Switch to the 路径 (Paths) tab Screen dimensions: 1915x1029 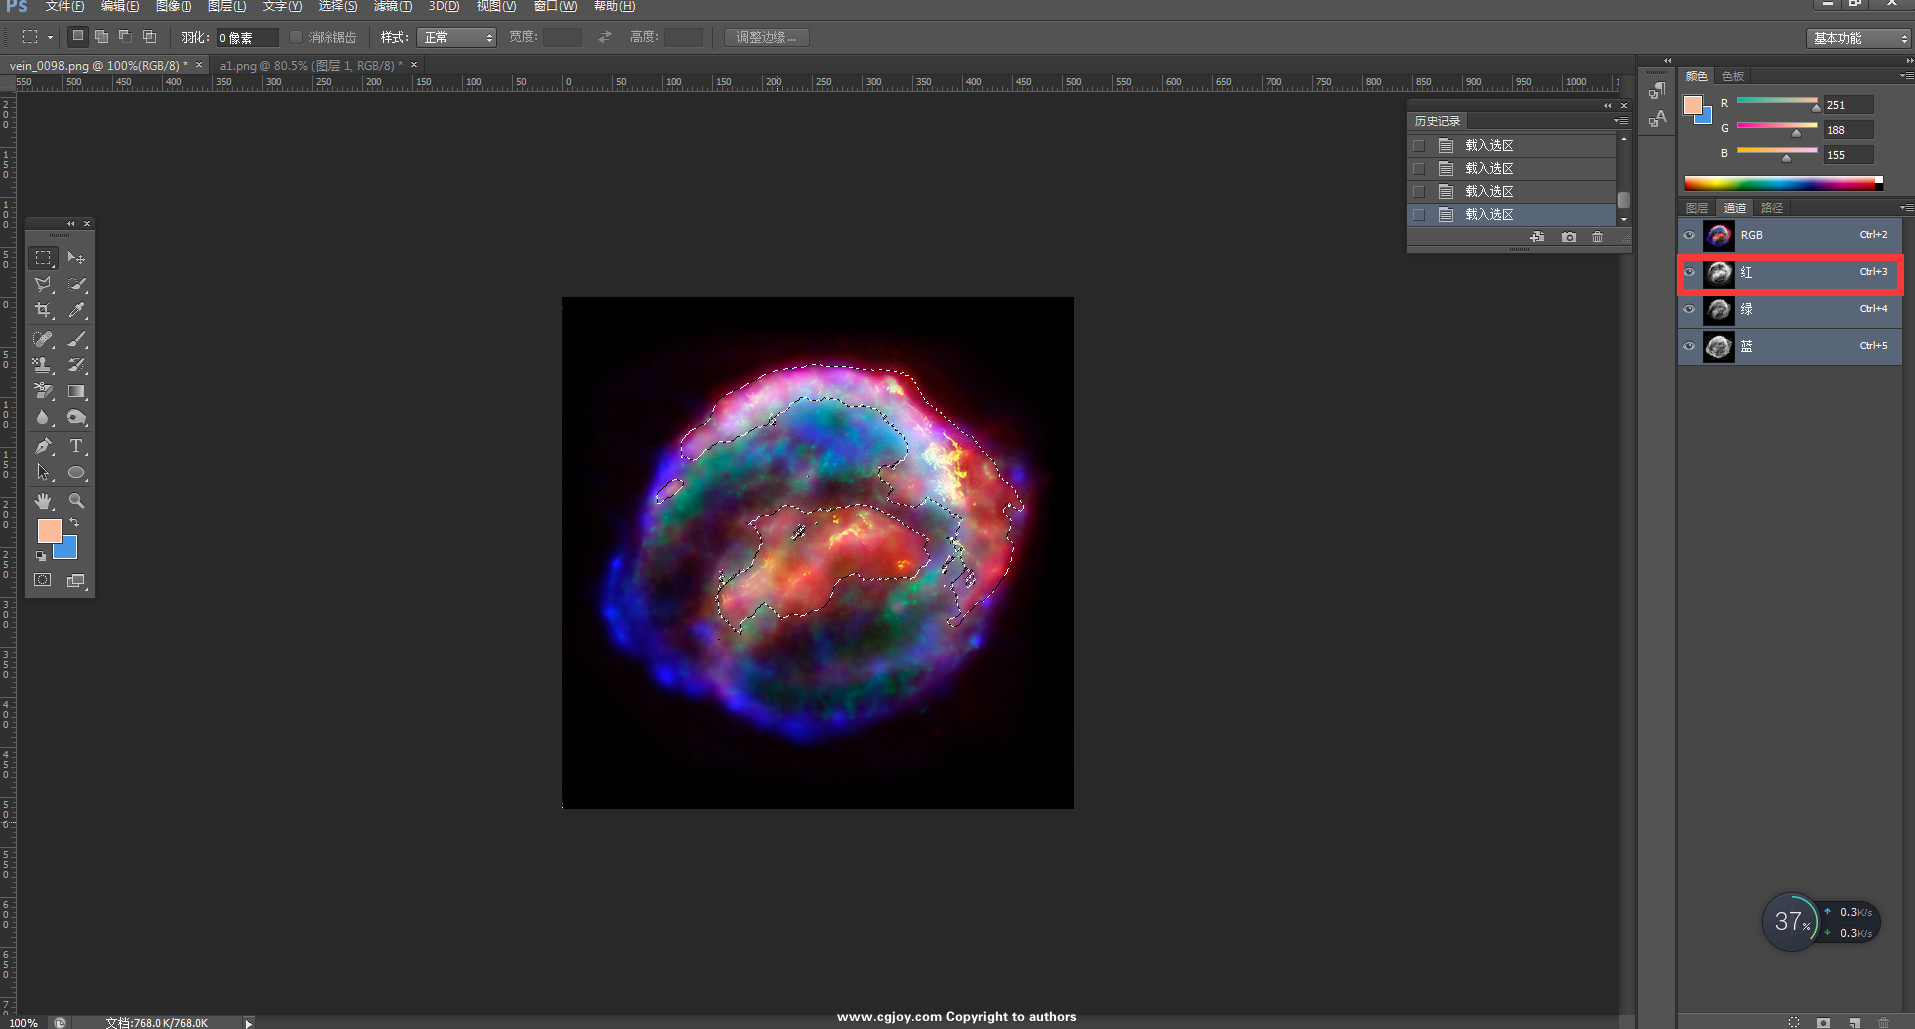[1772, 208]
